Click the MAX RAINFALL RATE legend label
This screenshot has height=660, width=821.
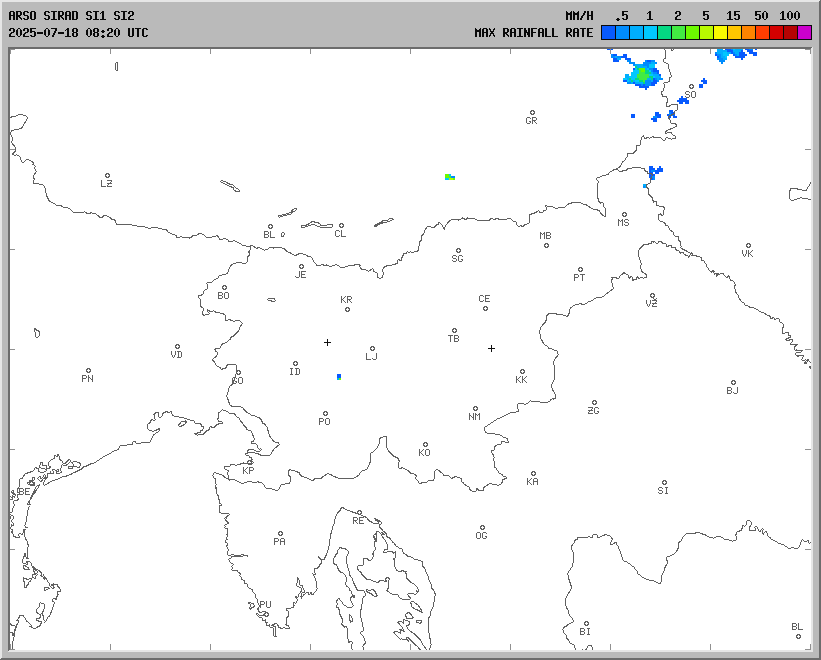533,32
